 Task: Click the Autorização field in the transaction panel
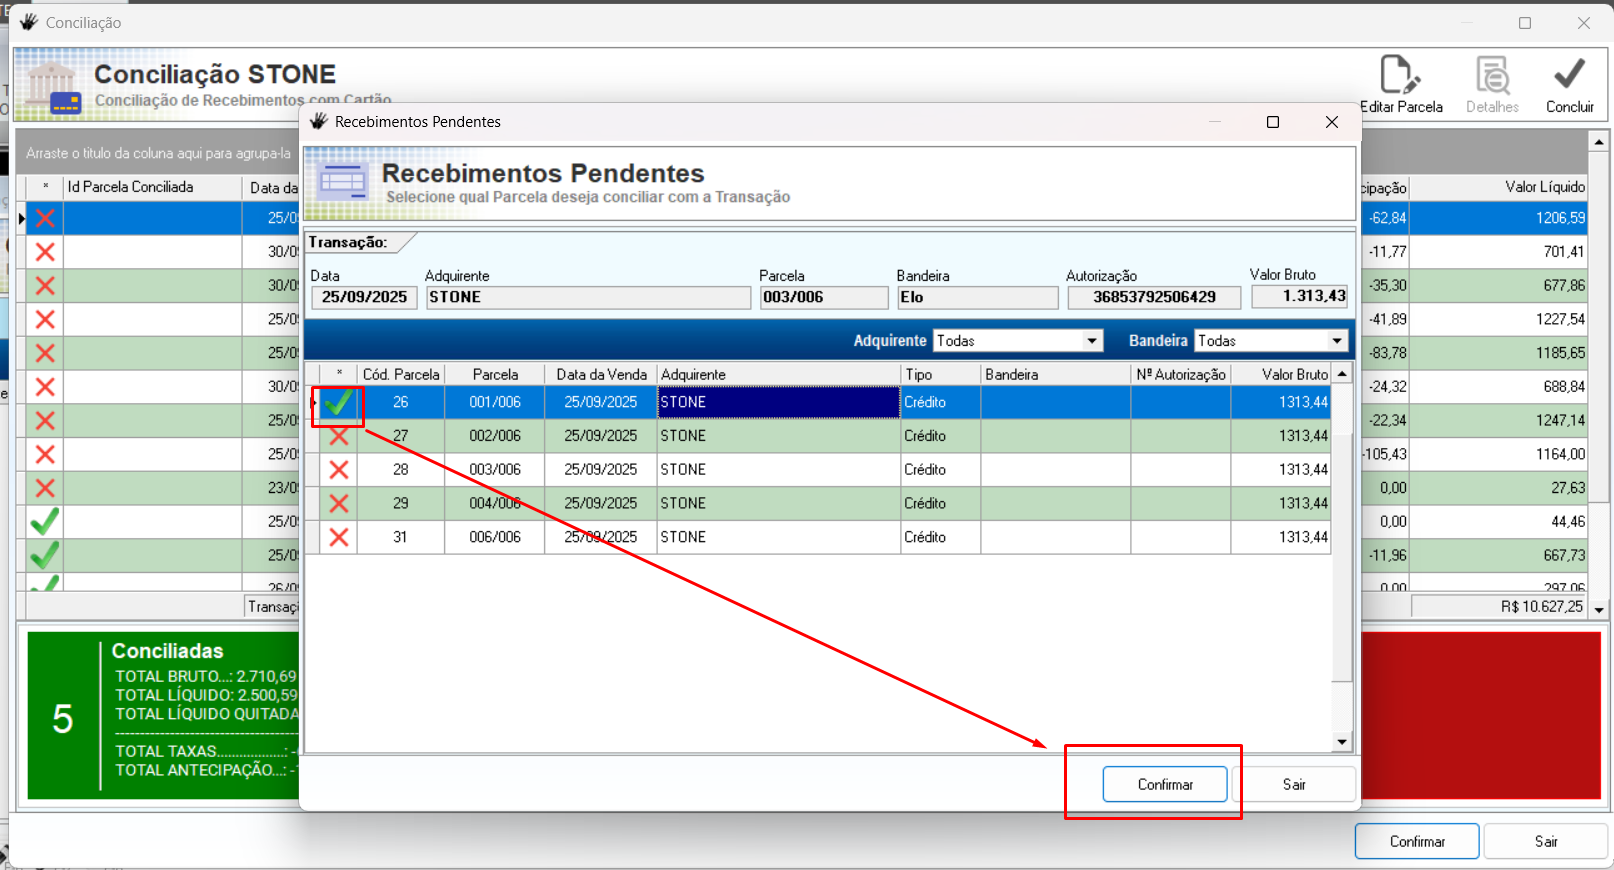point(1154,297)
